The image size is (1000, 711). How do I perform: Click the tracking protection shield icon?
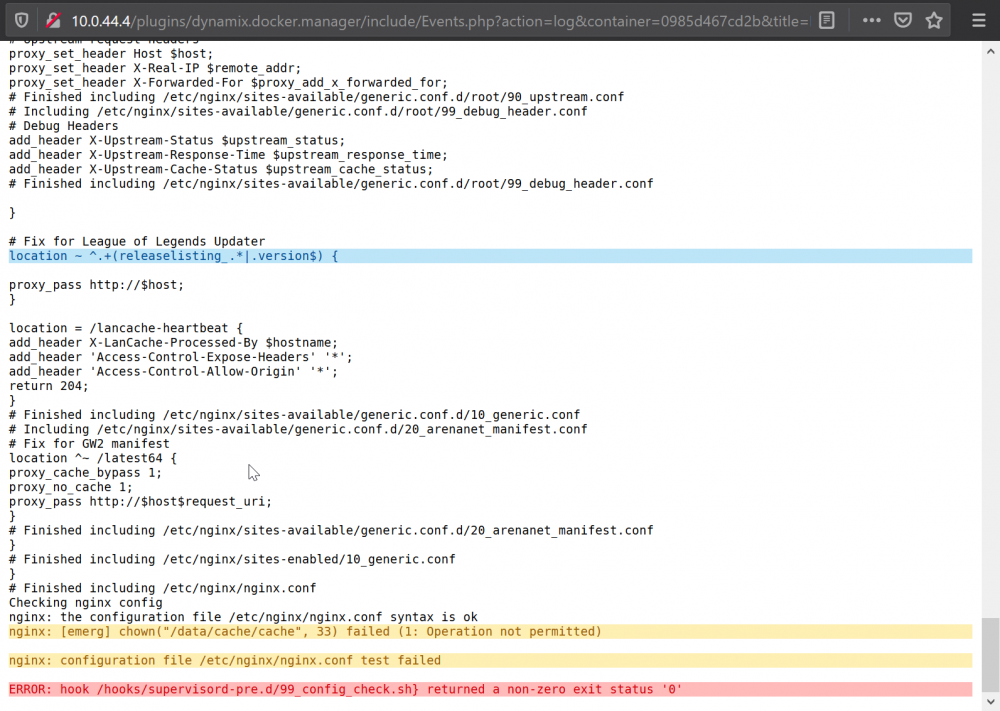pos(22,20)
